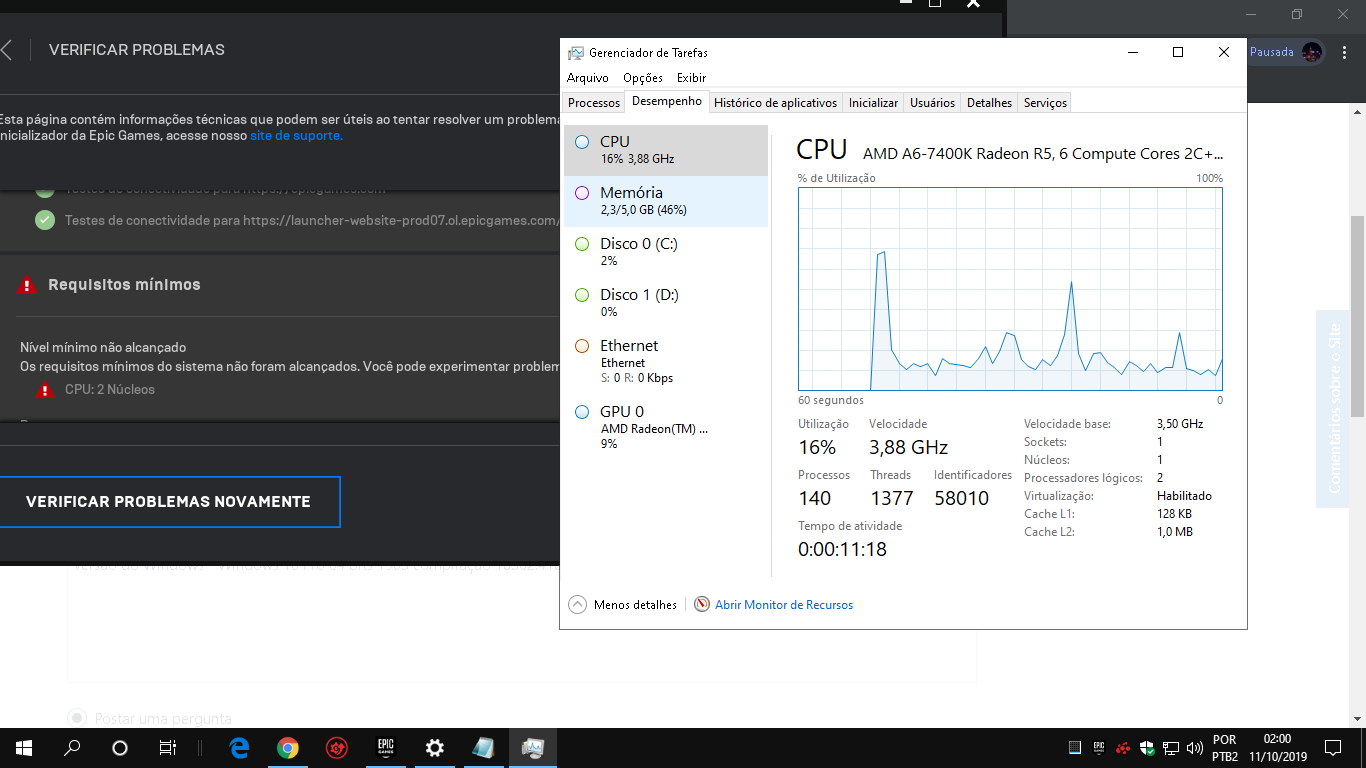
Task: Select Memória in the performance sidebar
Action: (666, 201)
